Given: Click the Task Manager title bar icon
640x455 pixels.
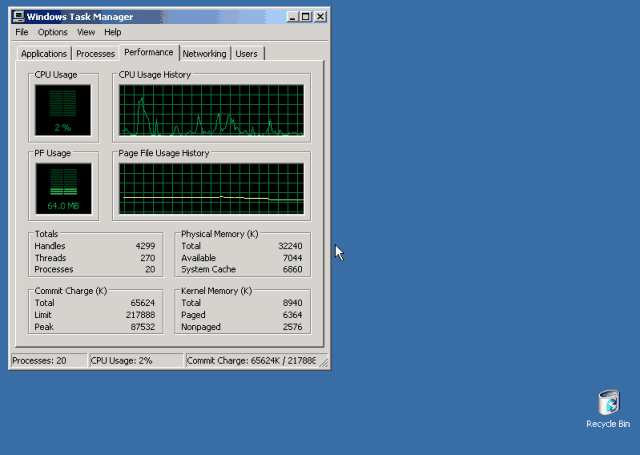Looking at the screenshot, I should click(x=18, y=17).
